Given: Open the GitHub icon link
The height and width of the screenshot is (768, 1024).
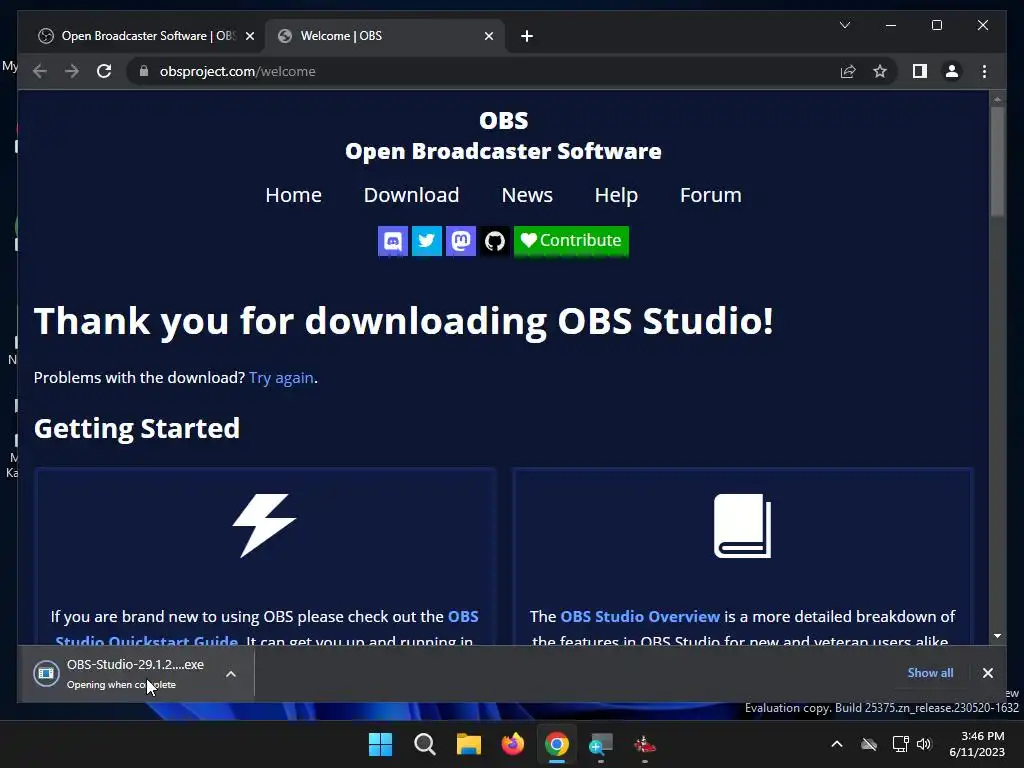Looking at the screenshot, I should [494, 241].
